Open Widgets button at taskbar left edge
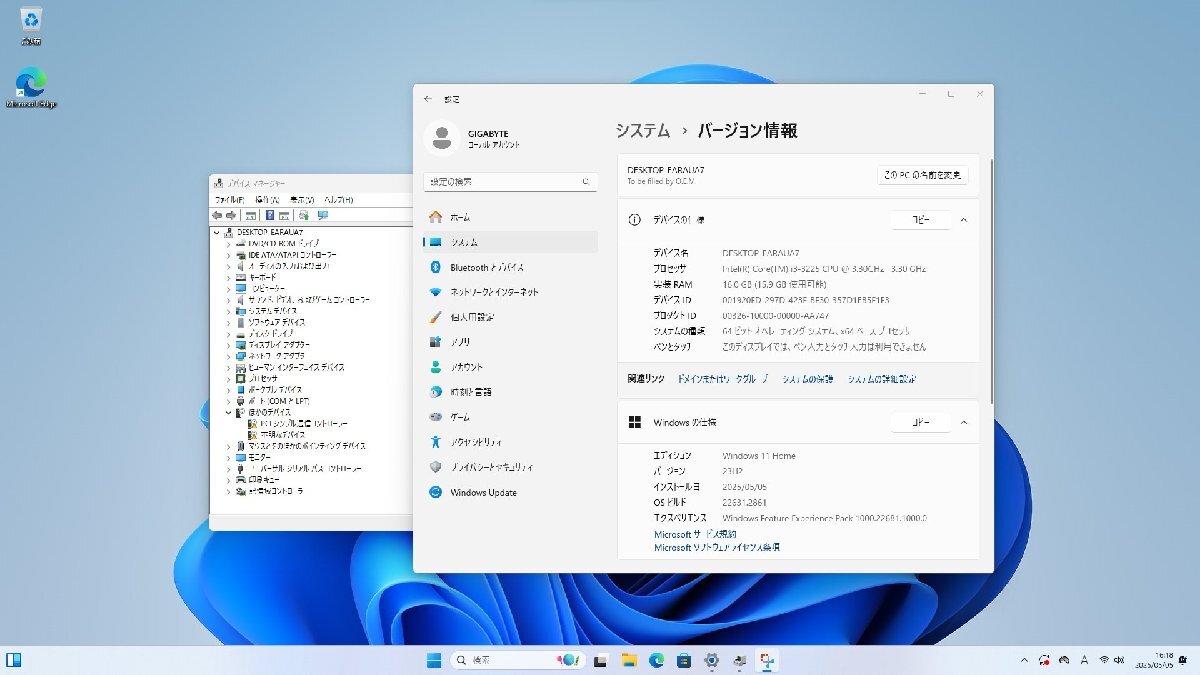1200x675 pixels. (x=14, y=660)
